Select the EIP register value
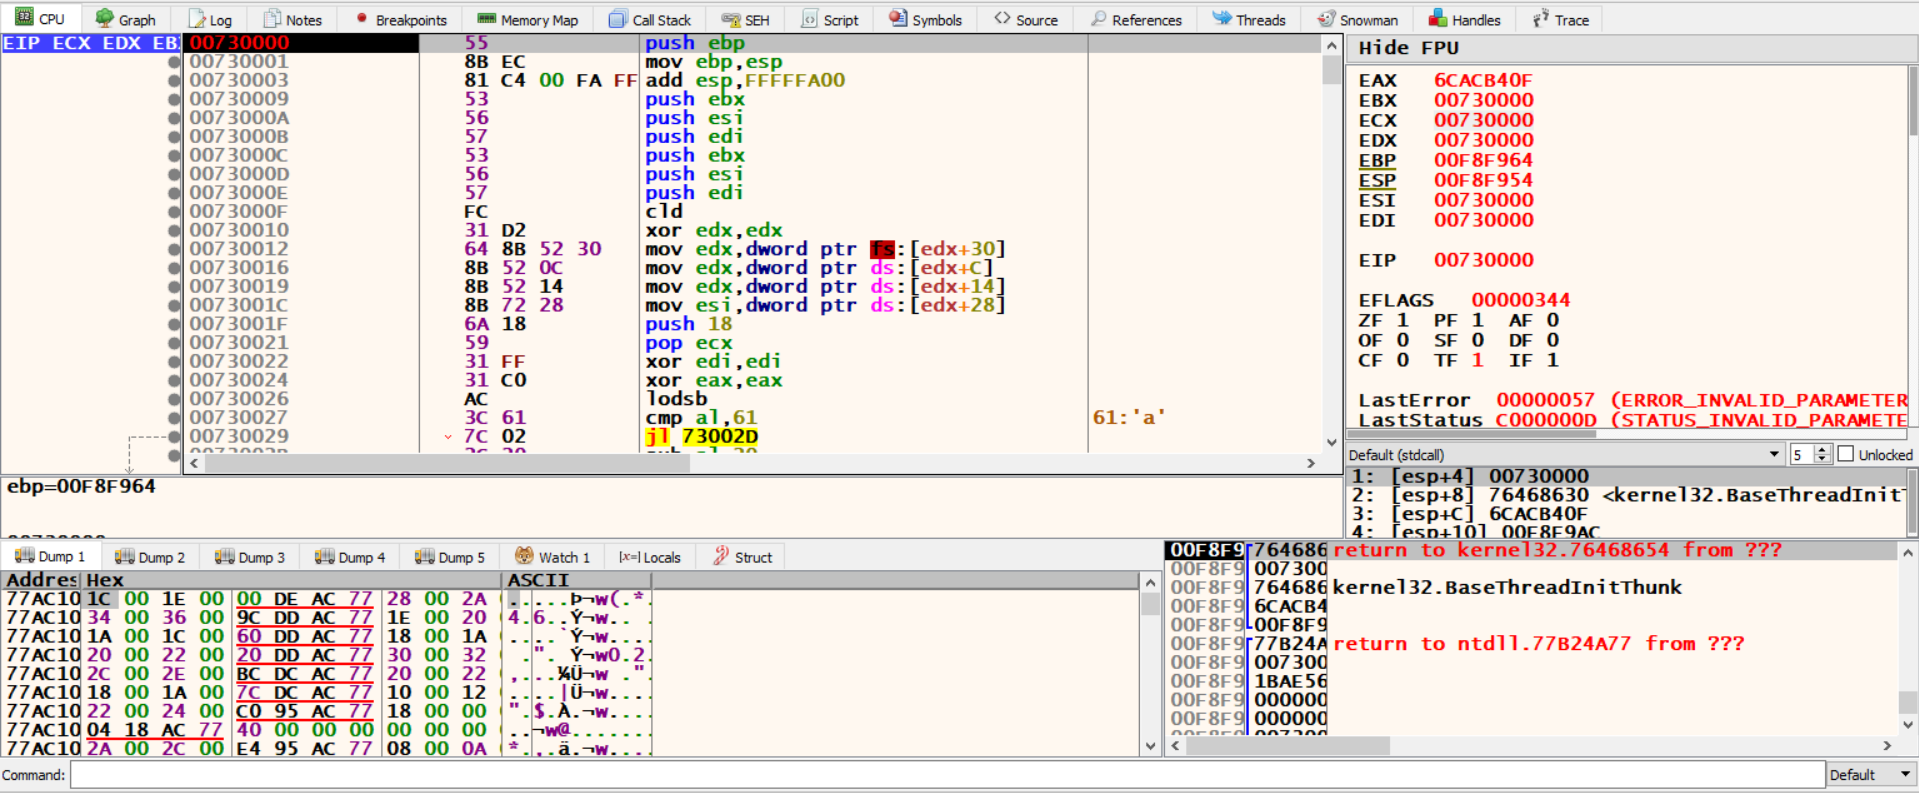The image size is (1919, 793). point(1483,260)
